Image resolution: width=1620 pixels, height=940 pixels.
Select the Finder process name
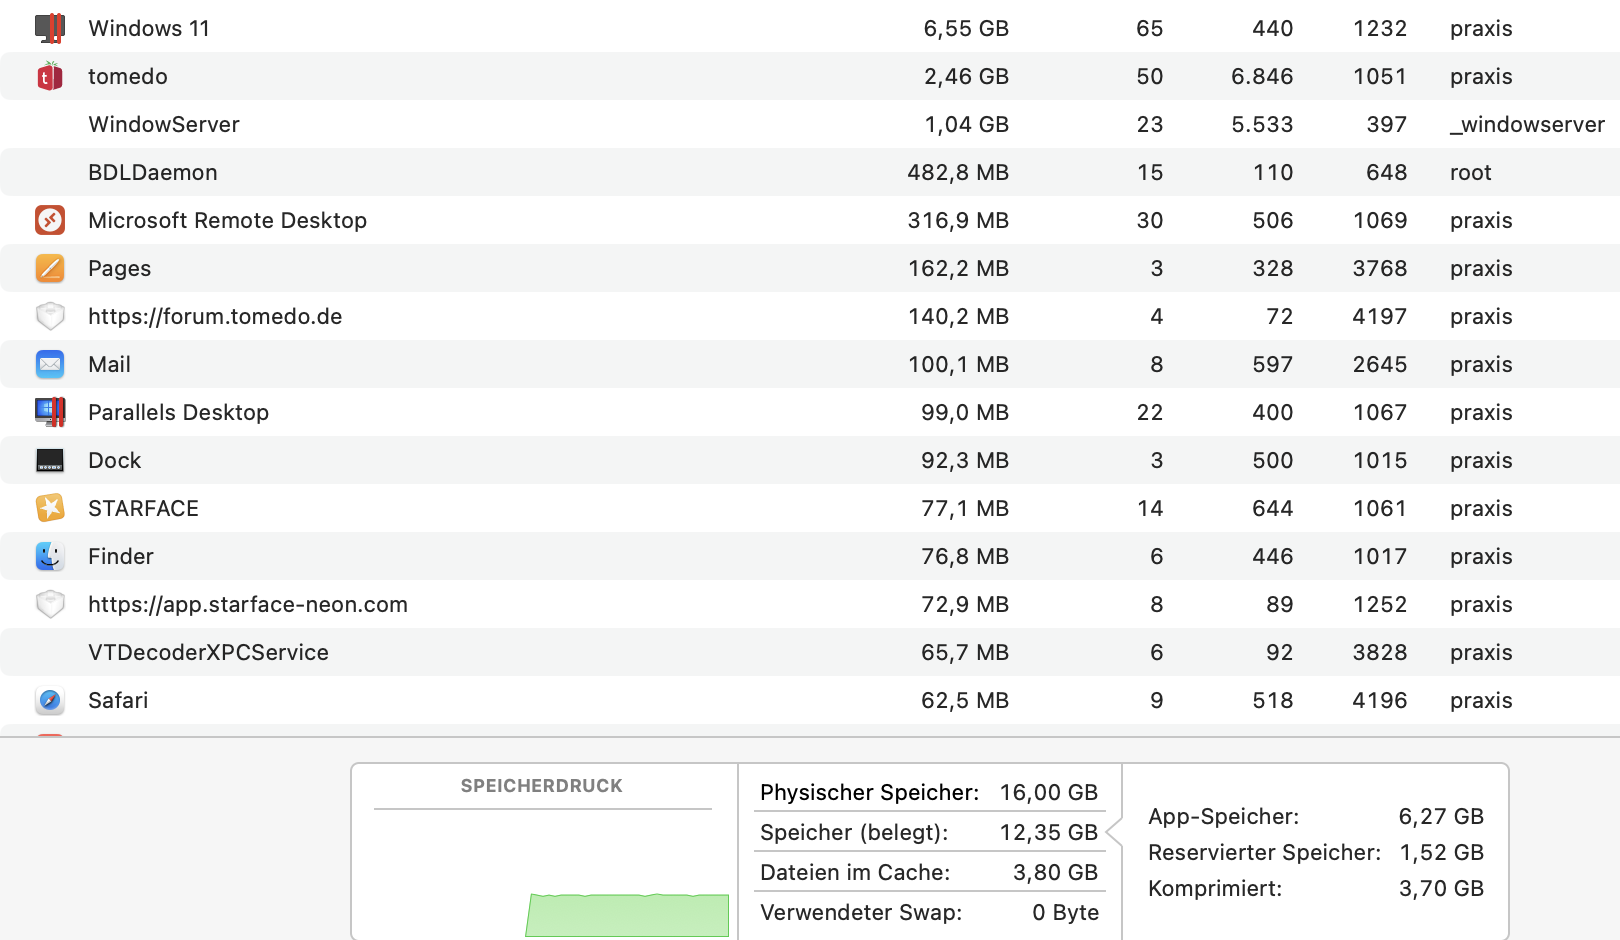tap(121, 556)
